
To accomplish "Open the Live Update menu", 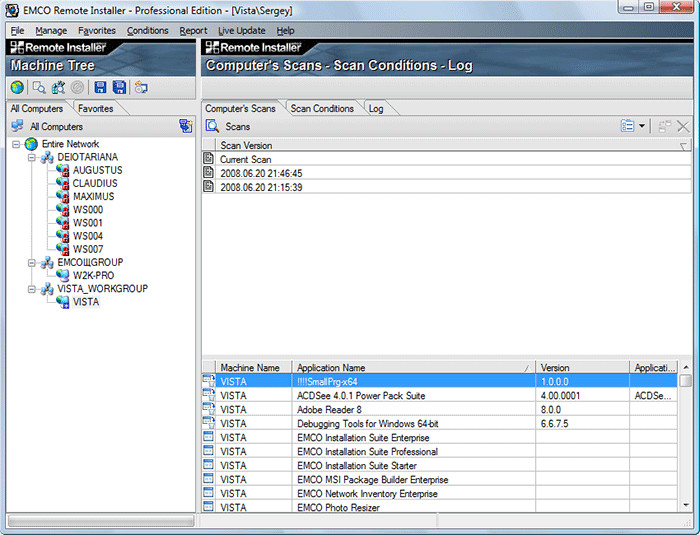I will 242,30.
